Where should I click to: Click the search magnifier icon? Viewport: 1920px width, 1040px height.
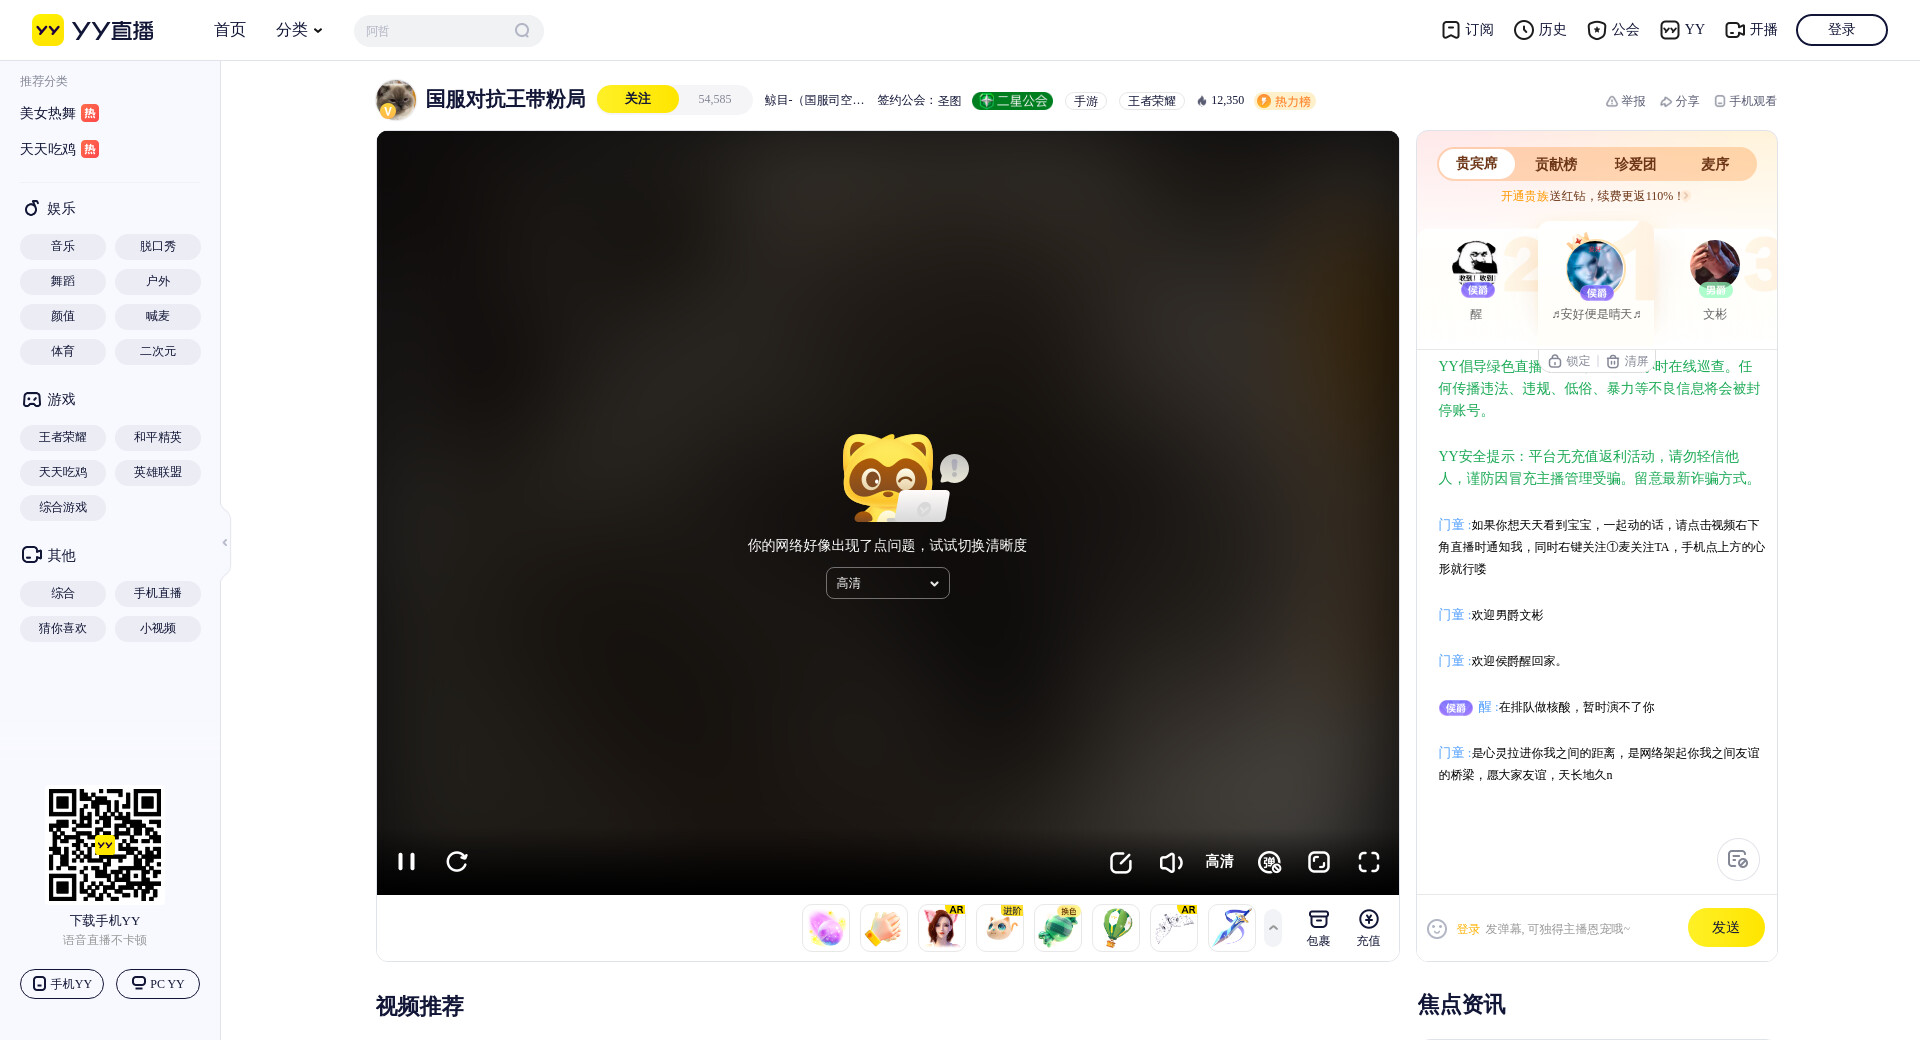coord(522,31)
